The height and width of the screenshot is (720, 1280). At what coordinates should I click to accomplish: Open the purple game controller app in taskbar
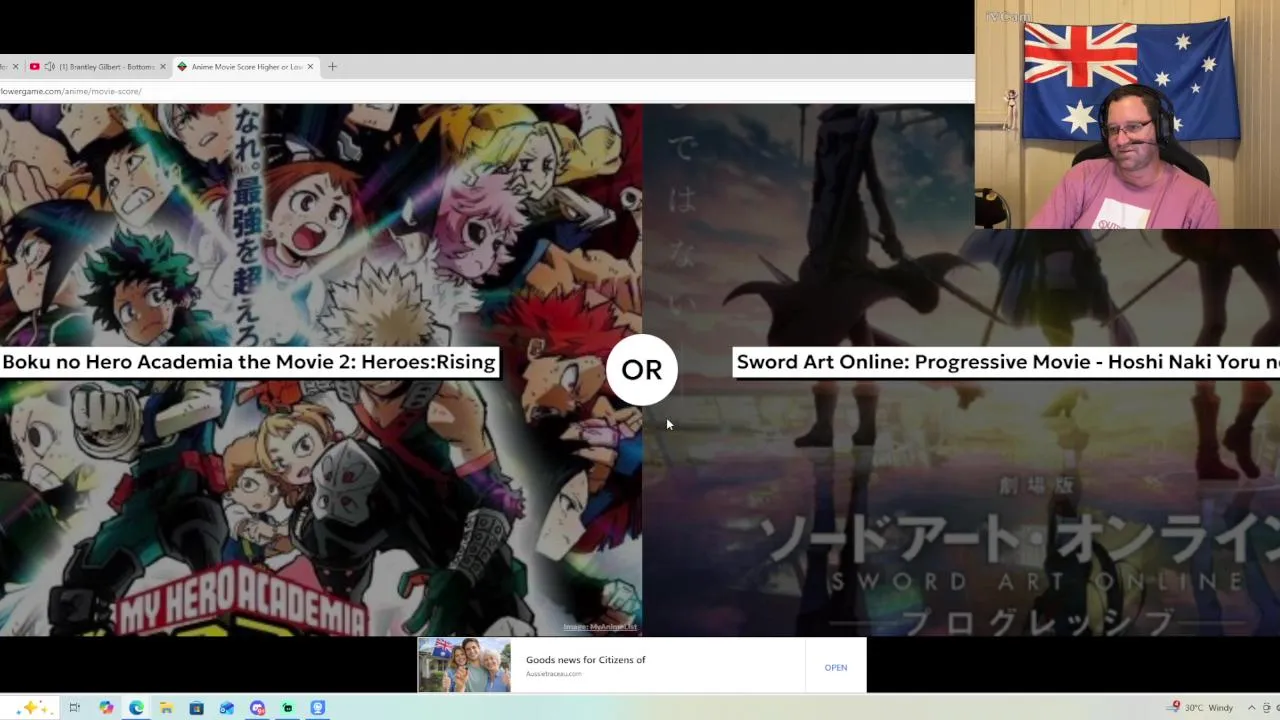click(257, 708)
